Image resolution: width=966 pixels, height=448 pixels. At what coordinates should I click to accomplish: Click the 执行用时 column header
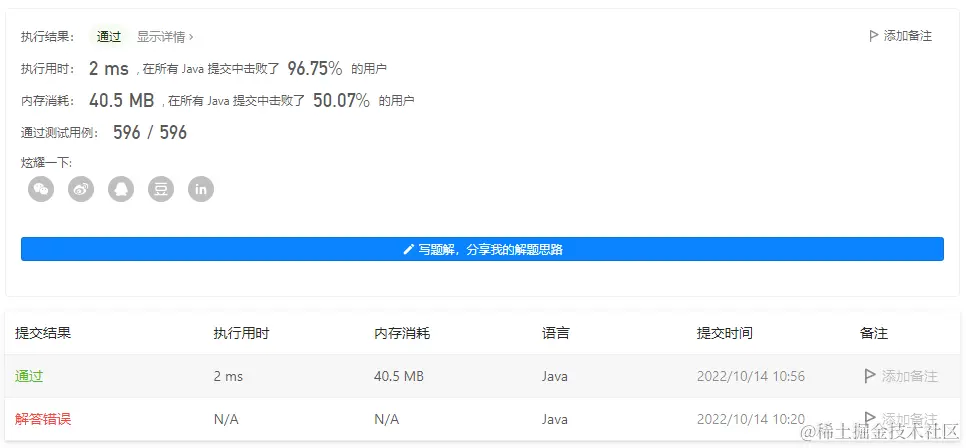(242, 333)
